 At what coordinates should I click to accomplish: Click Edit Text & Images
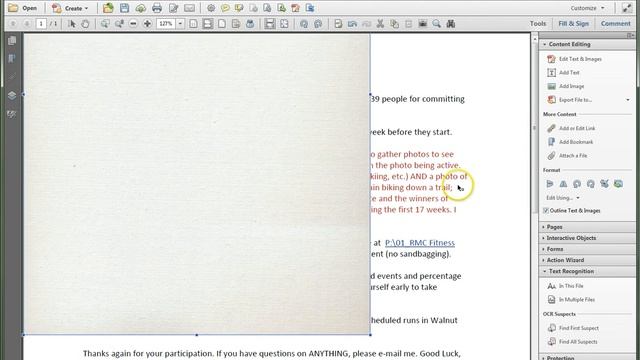574,59
